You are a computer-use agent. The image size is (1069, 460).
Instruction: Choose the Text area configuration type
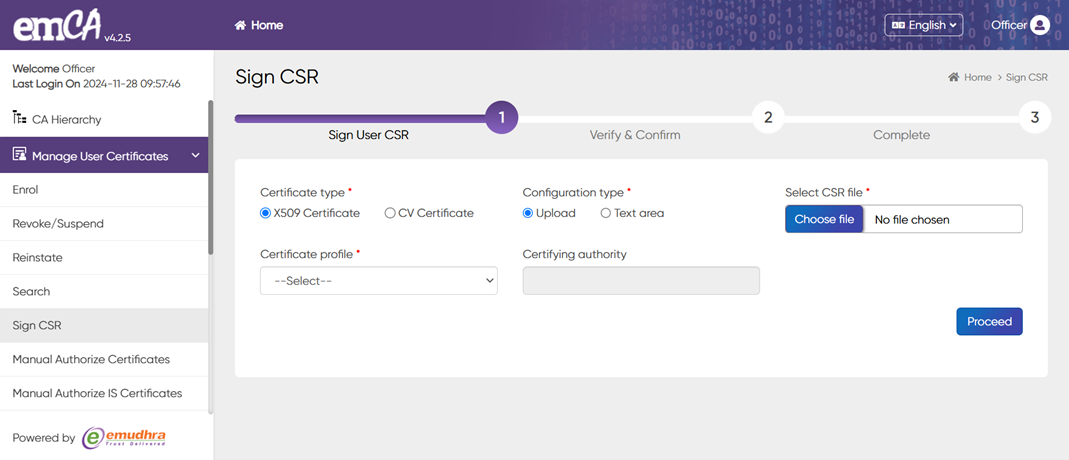(x=605, y=213)
